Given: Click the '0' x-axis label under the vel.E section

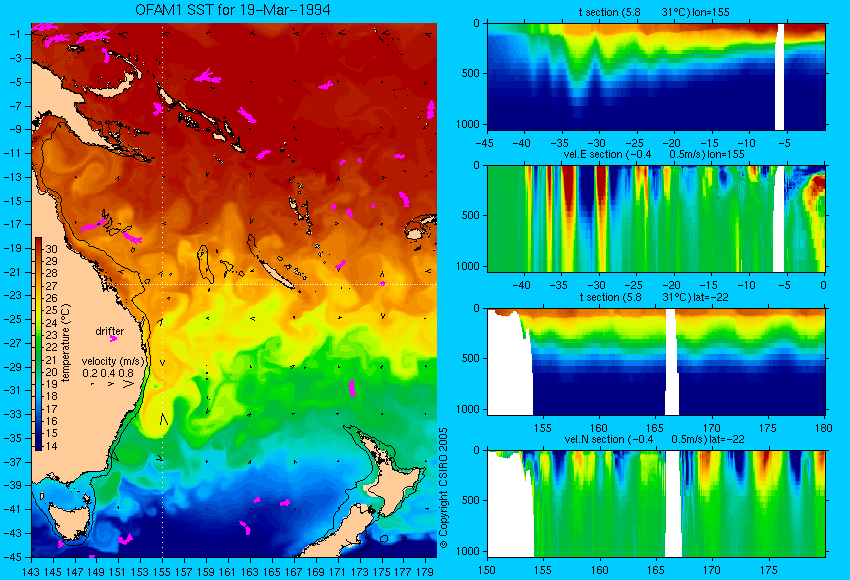Looking at the screenshot, I should [x=823, y=285].
